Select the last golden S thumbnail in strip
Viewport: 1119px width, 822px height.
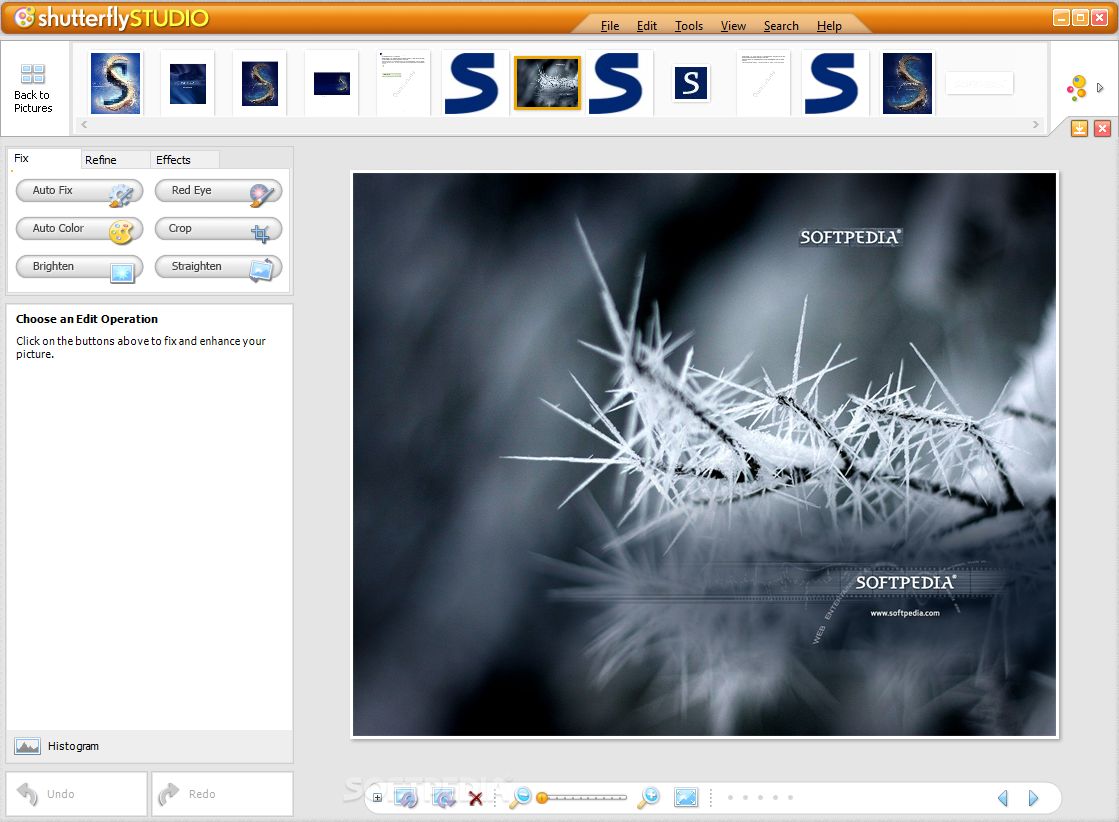coord(907,83)
